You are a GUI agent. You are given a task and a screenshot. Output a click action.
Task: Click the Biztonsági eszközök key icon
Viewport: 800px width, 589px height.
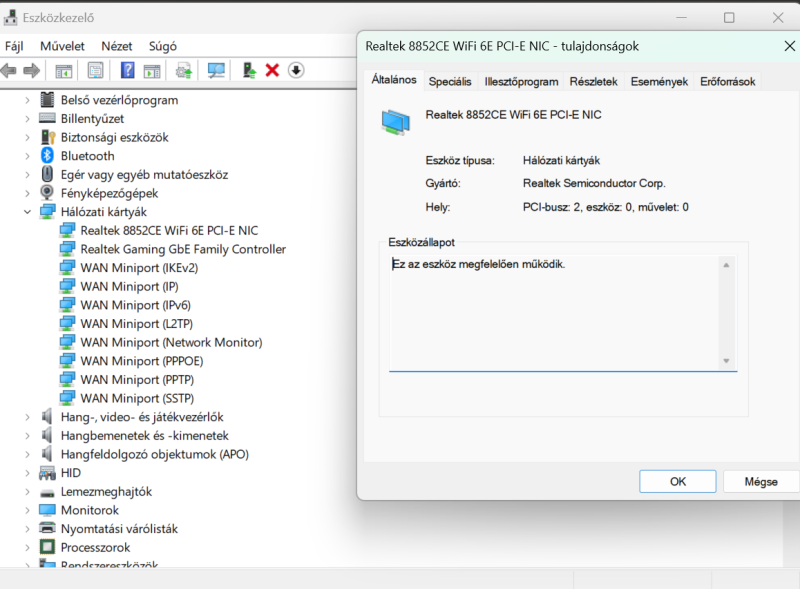[48, 137]
